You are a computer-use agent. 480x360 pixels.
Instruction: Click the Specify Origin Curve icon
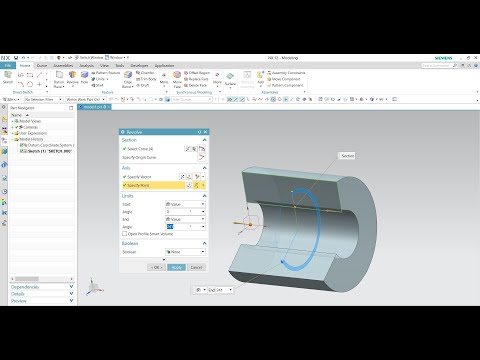click(x=201, y=157)
